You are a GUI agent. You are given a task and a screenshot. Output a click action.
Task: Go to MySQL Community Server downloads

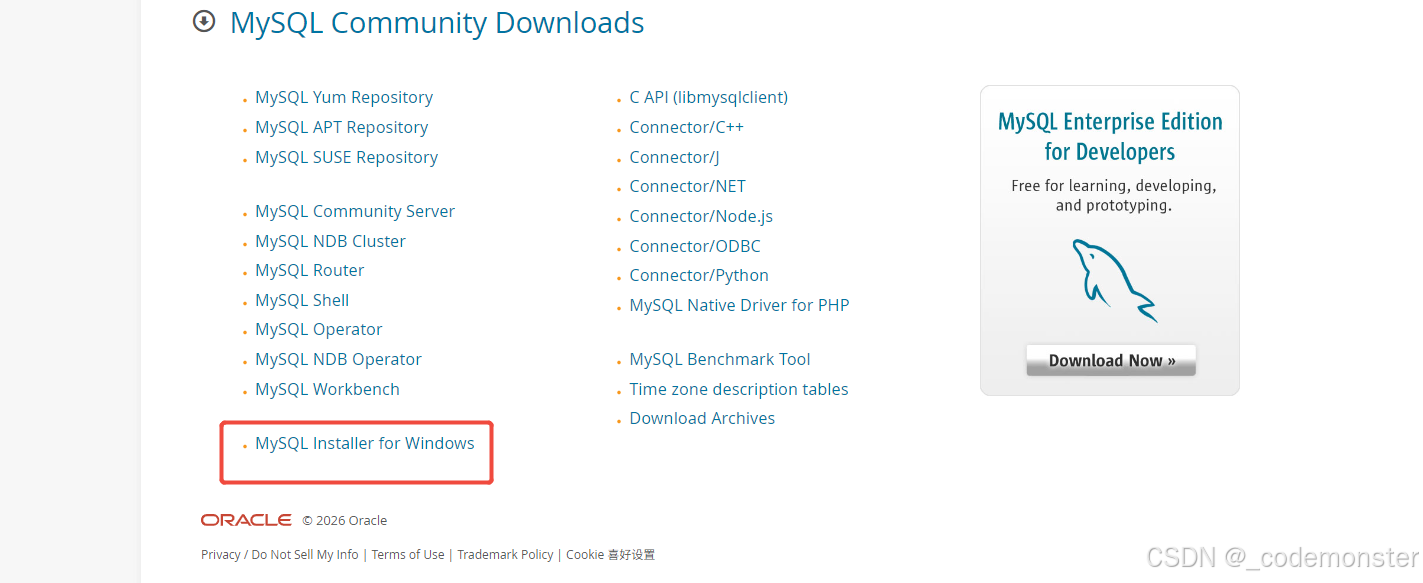coord(355,211)
